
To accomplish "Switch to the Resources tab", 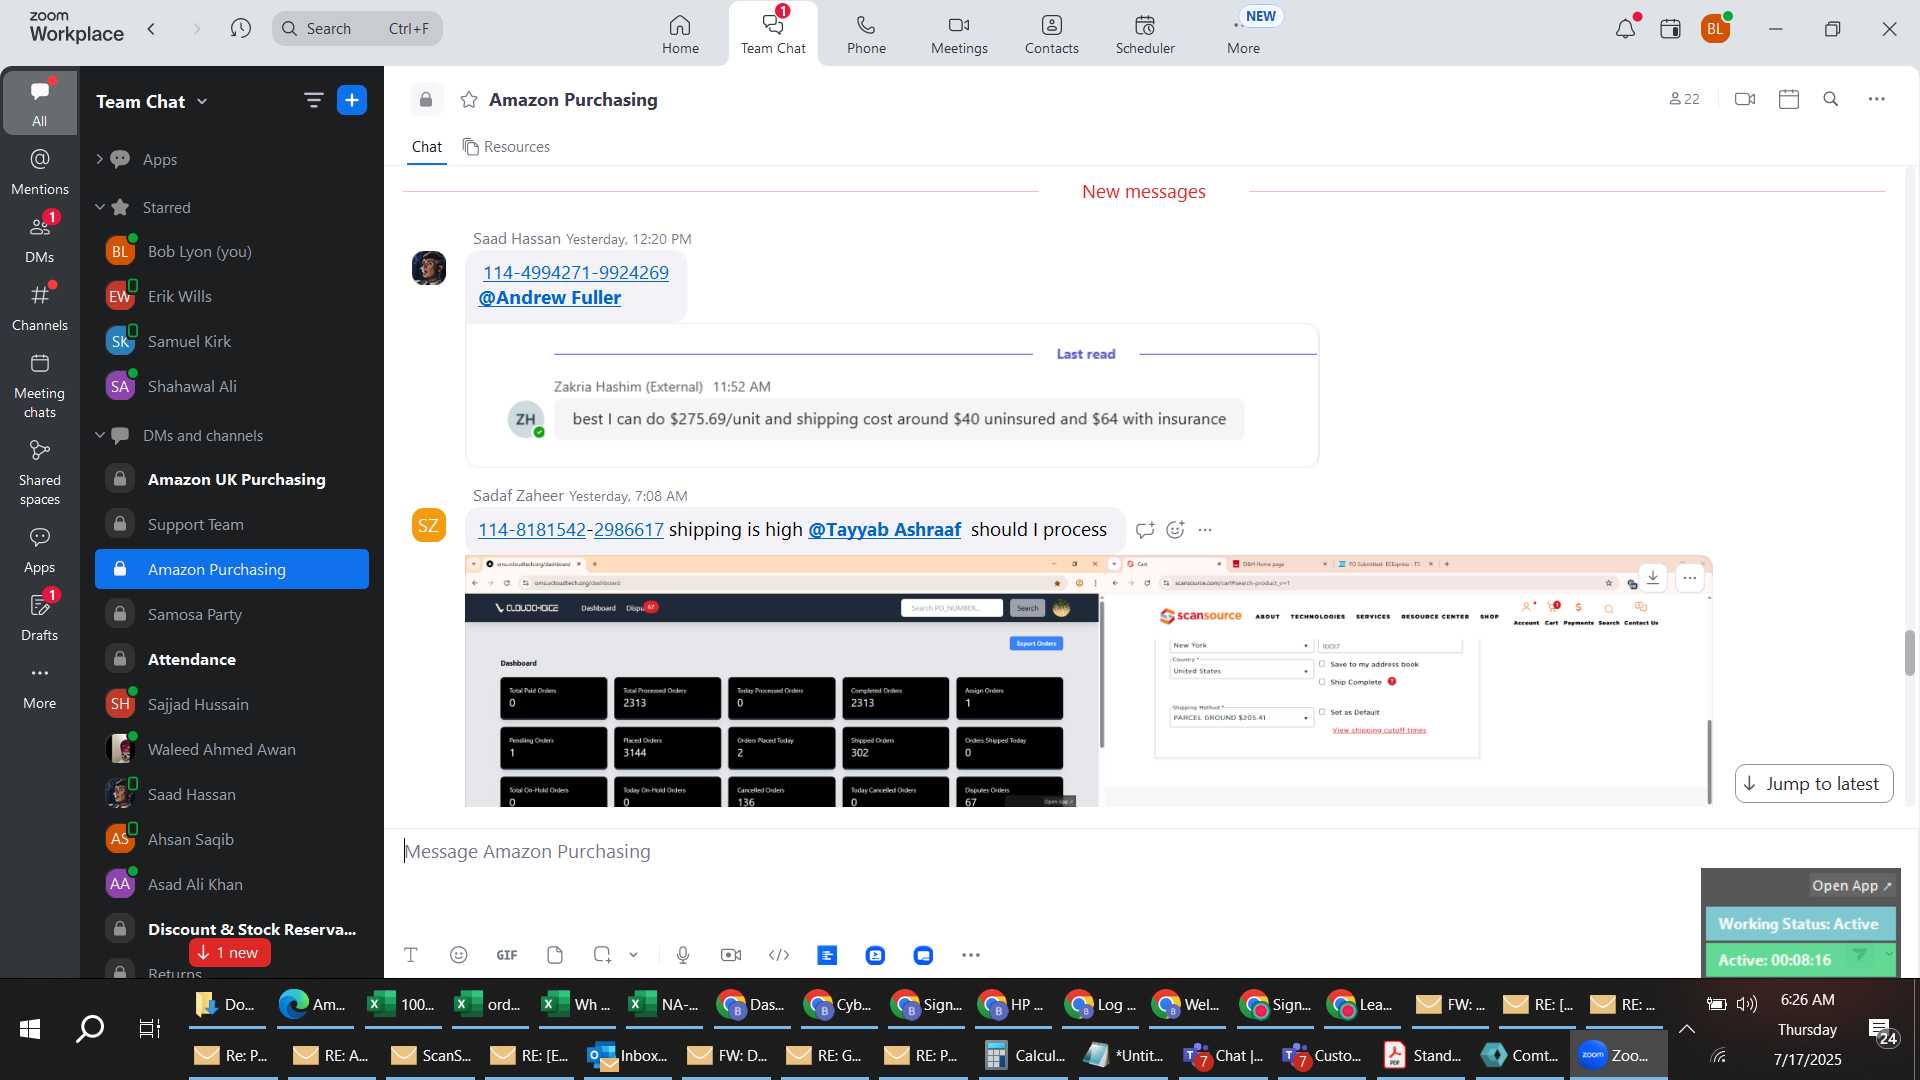I will tap(507, 147).
